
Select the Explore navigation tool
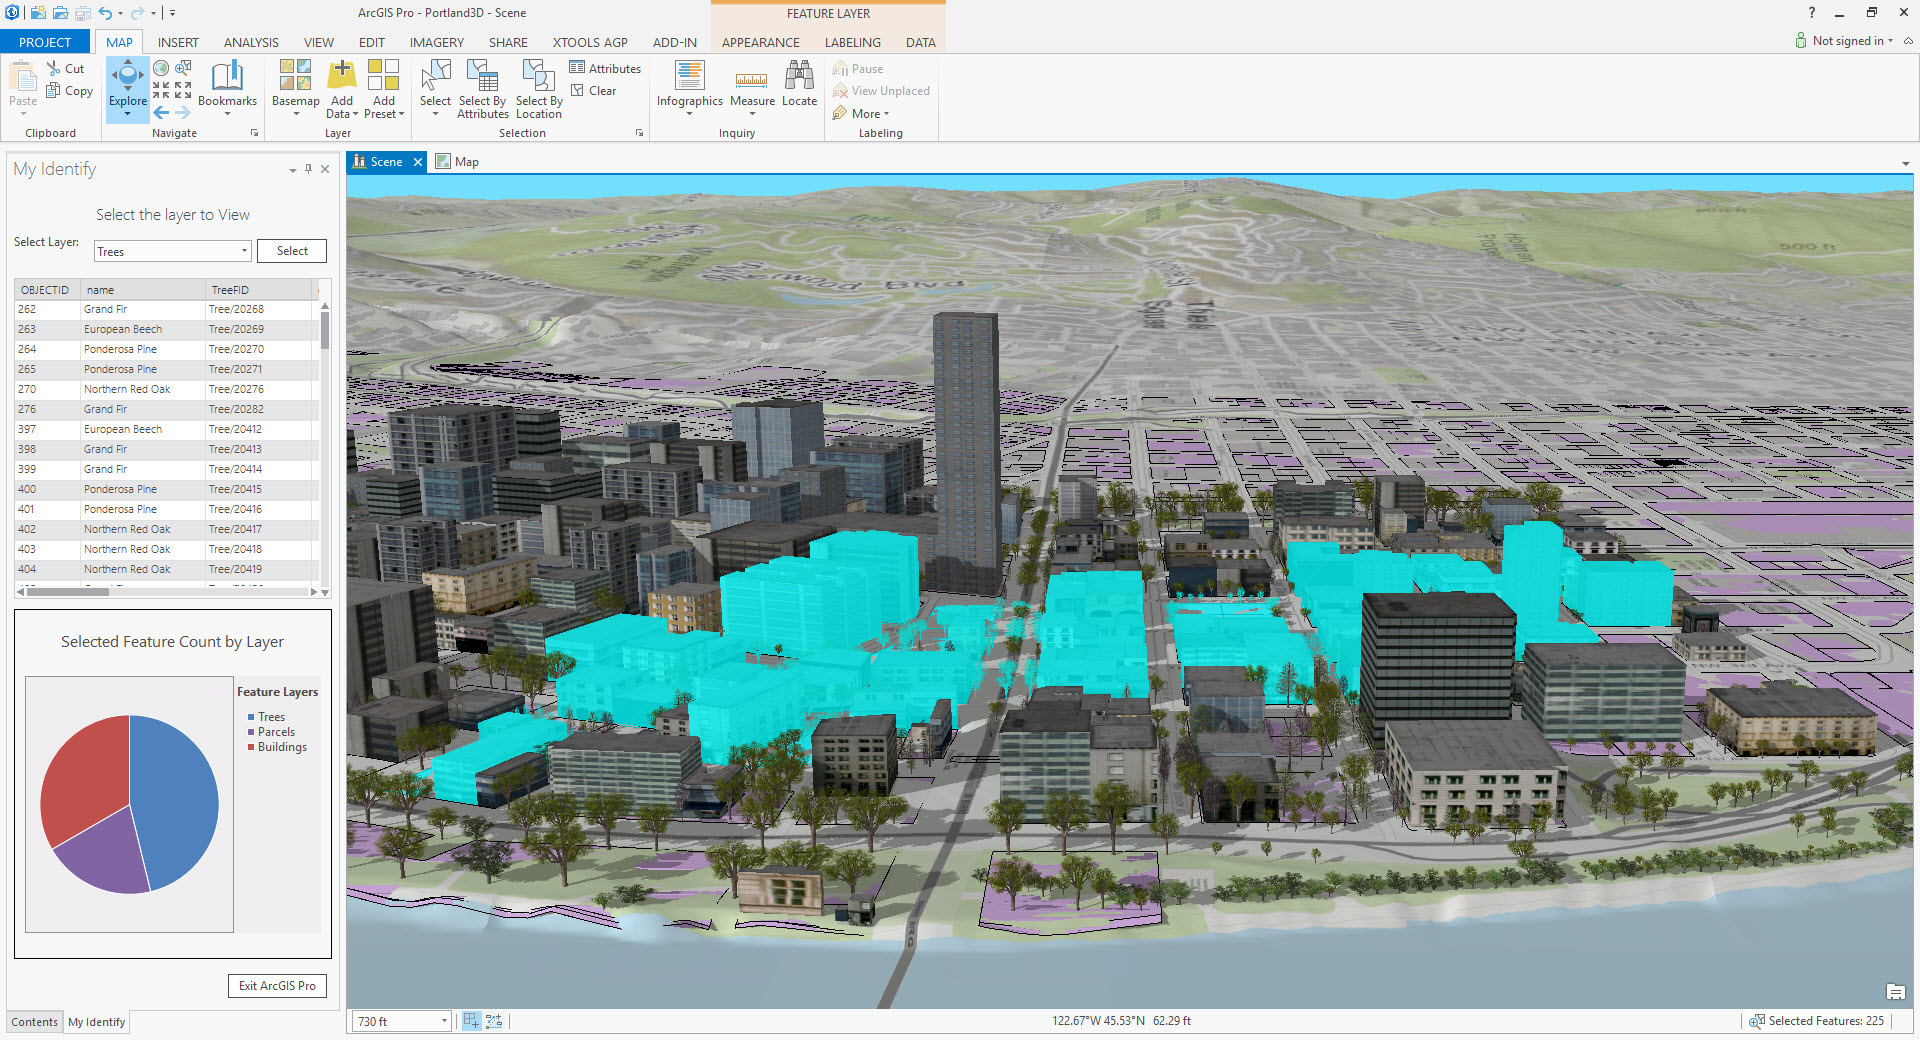(x=127, y=88)
